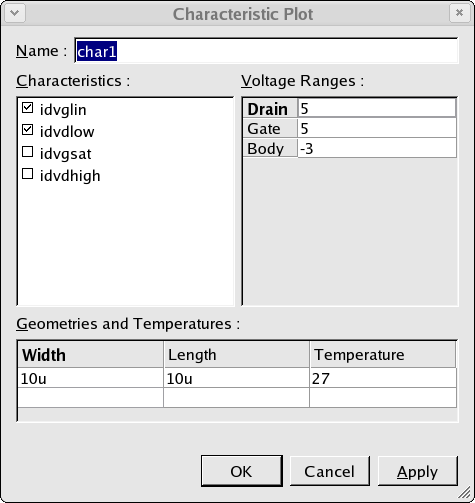Image resolution: width=475 pixels, height=503 pixels.
Task: Enable the idvgsat characteristic
Action: (27, 152)
